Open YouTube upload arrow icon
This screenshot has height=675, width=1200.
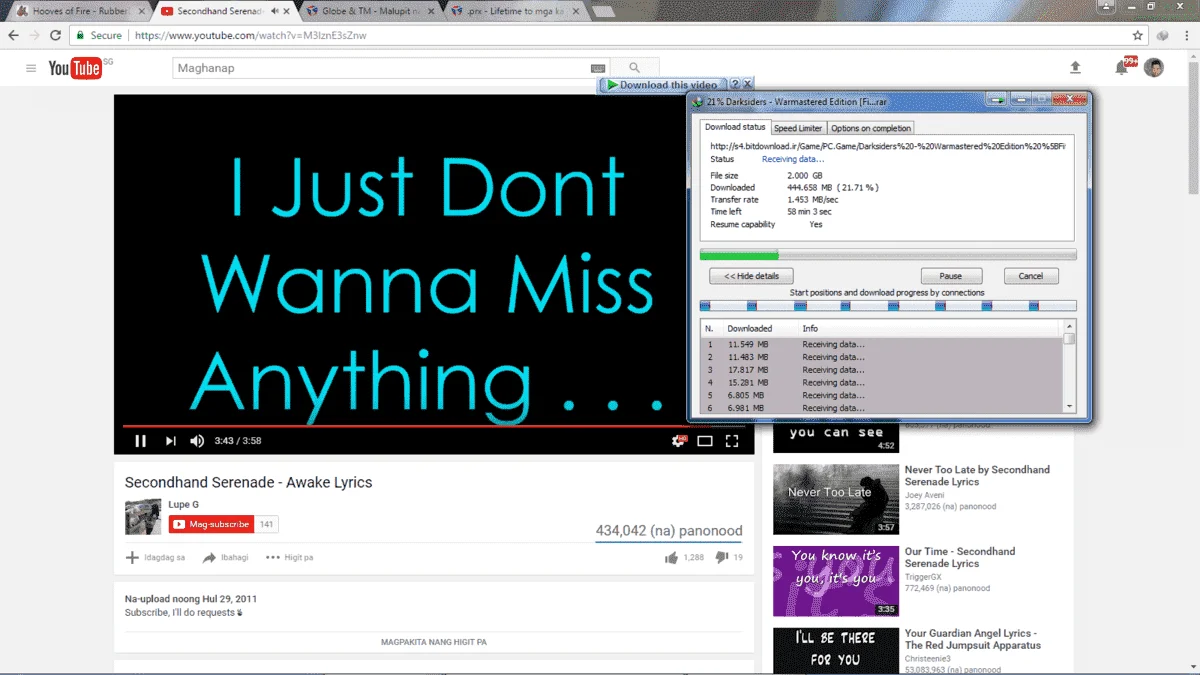(x=1075, y=68)
